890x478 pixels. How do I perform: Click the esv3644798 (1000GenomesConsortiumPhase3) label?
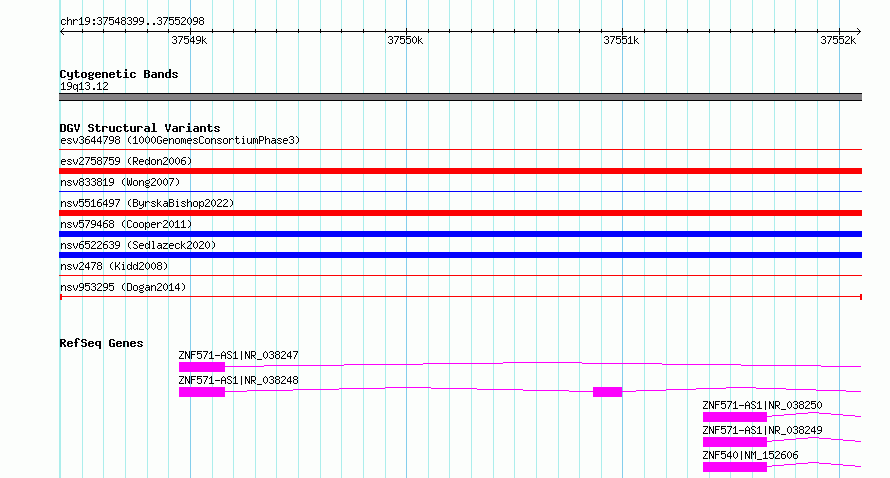[180, 140]
